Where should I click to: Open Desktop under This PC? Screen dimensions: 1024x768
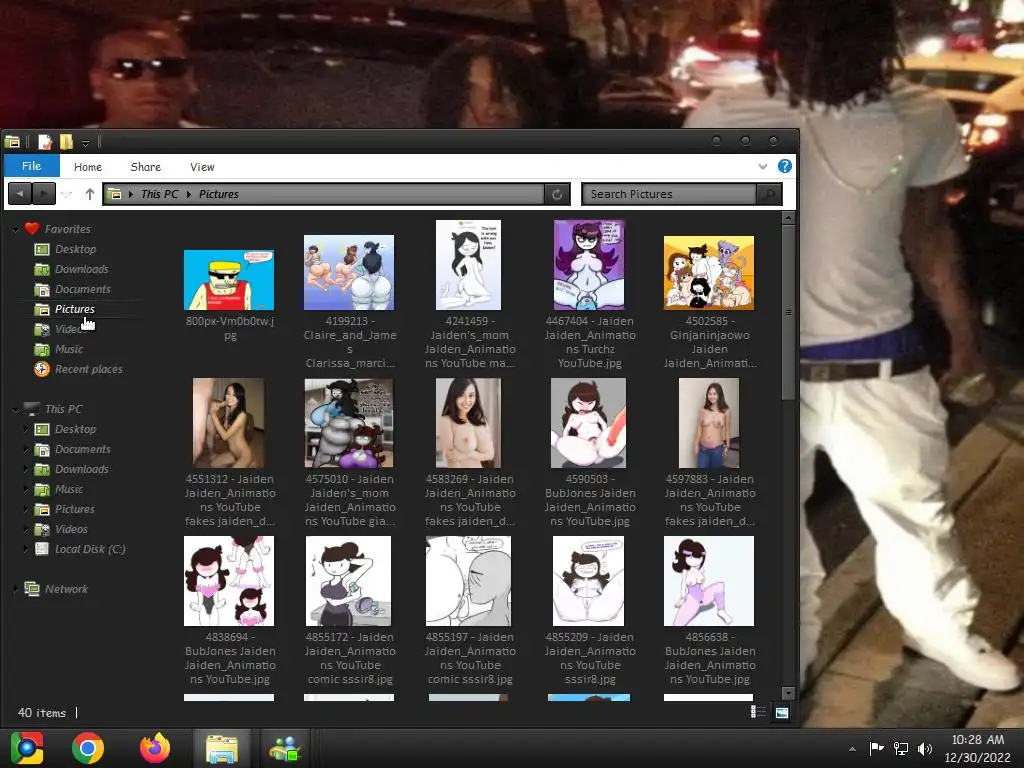(76, 429)
